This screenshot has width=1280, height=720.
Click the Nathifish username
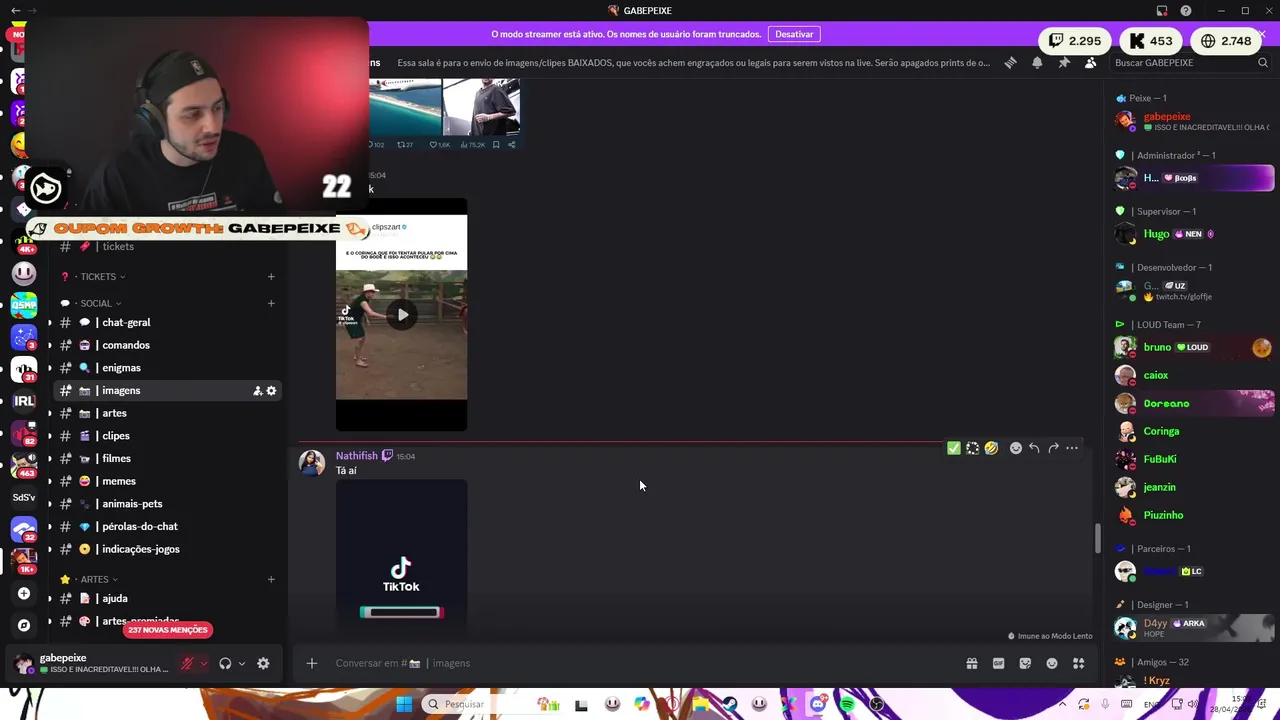(x=356, y=456)
